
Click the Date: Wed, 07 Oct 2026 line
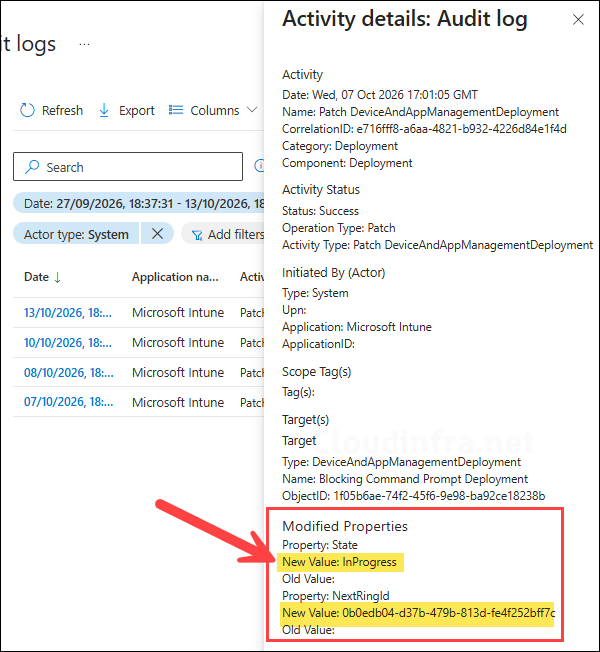pos(380,94)
